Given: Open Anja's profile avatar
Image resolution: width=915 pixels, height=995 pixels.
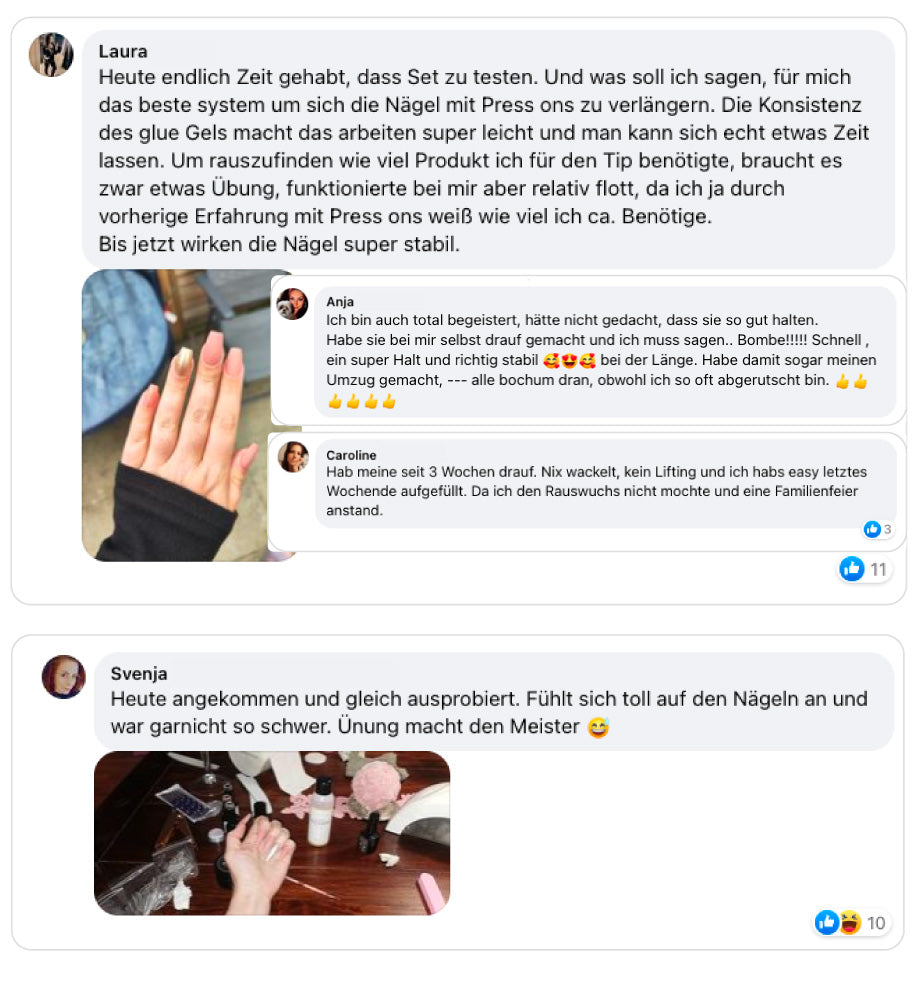Looking at the screenshot, I should click(292, 304).
